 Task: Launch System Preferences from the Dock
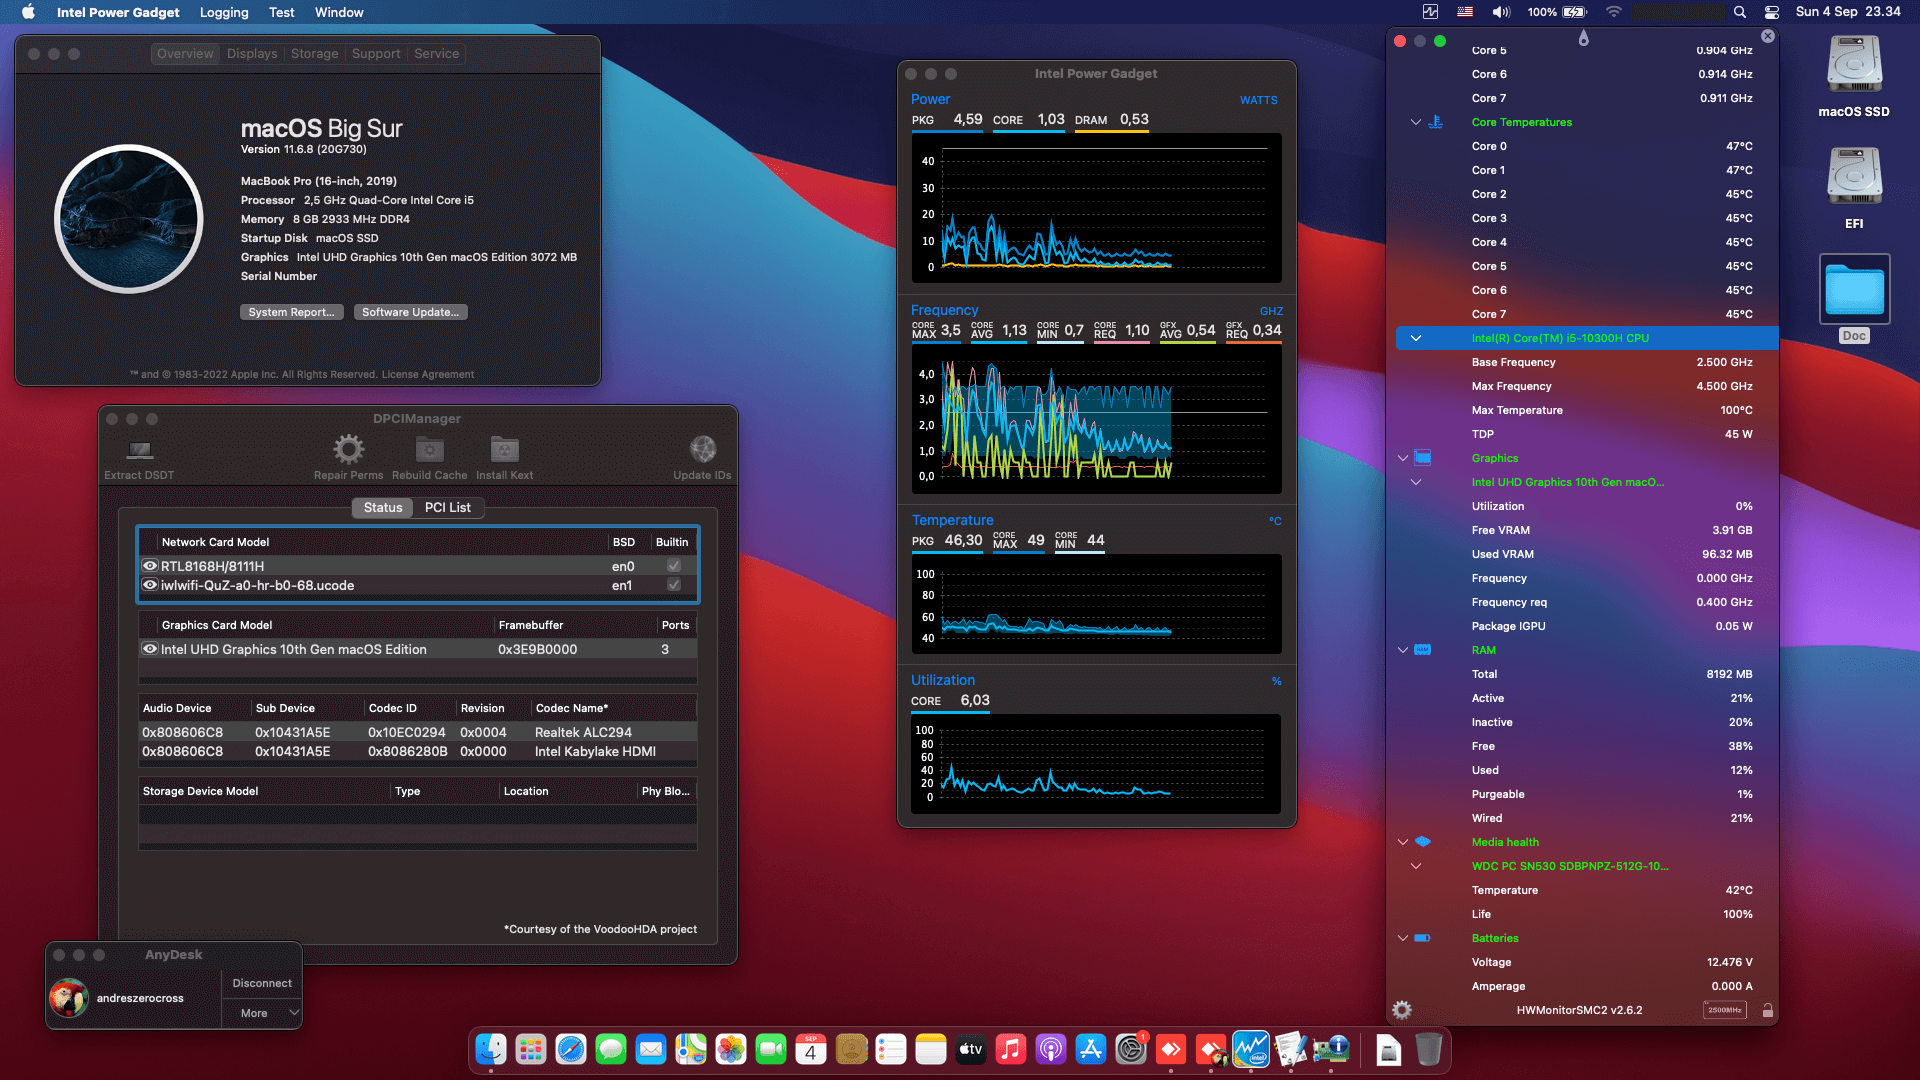pyautogui.click(x=1131, y=1050)
